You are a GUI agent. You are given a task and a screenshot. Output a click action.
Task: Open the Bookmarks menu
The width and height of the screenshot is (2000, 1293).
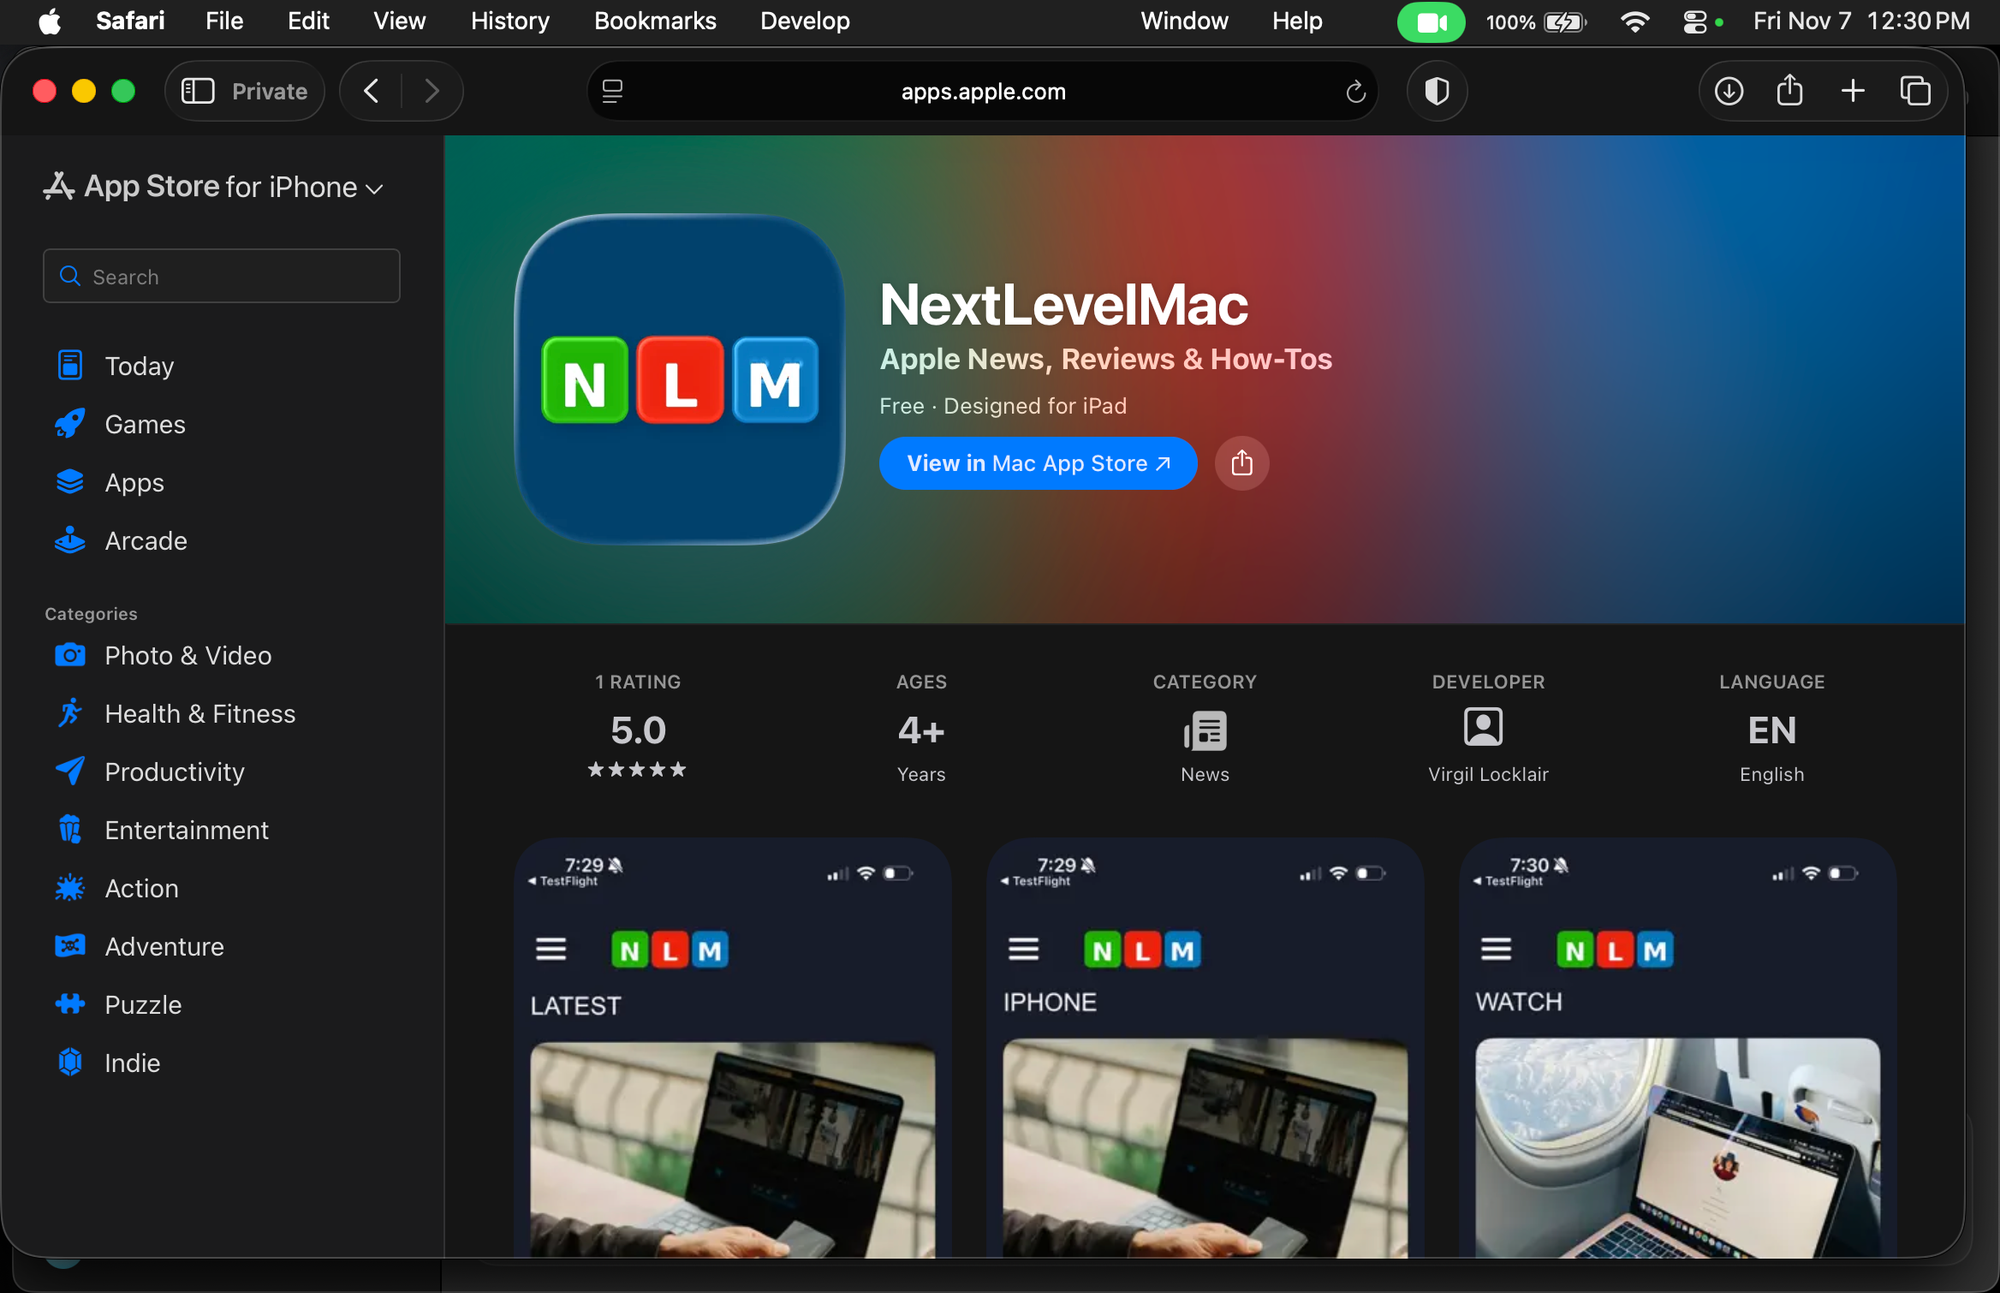[x=654, y=21]
